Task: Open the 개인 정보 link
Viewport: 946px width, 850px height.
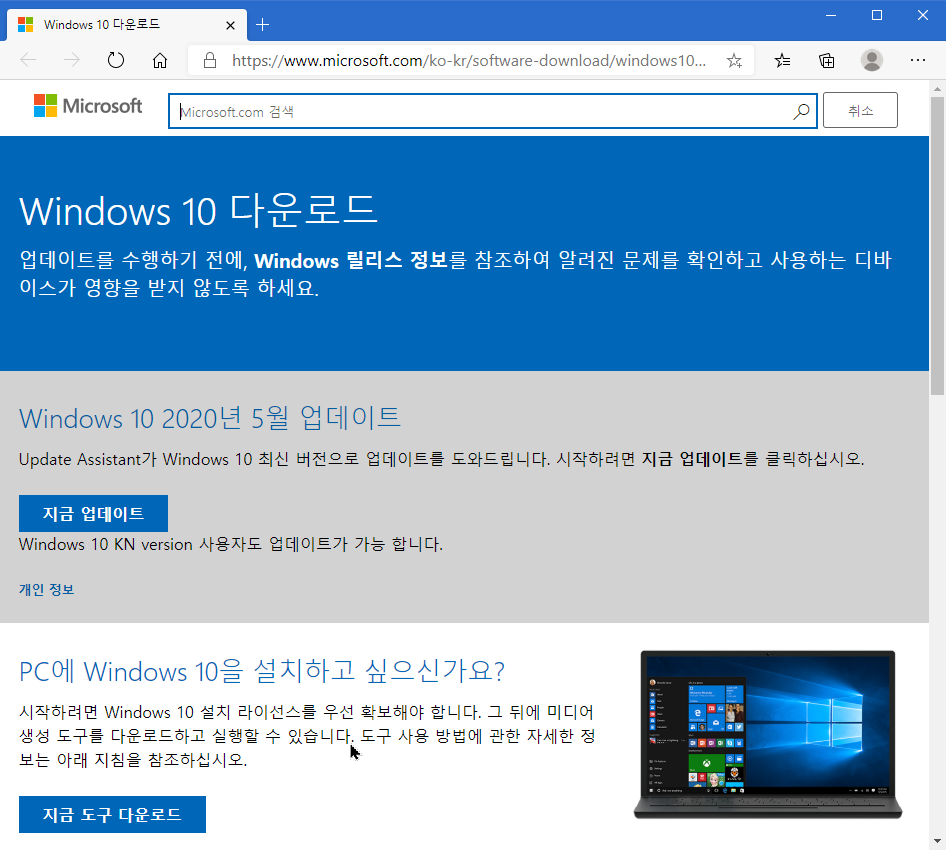Action: 46,589
